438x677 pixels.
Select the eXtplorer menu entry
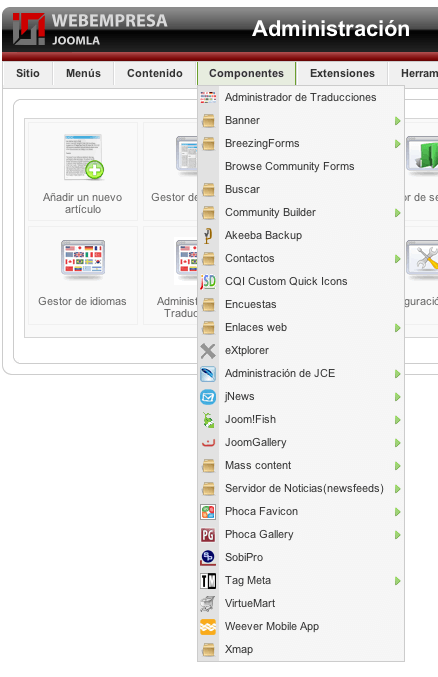coord(301,351)
